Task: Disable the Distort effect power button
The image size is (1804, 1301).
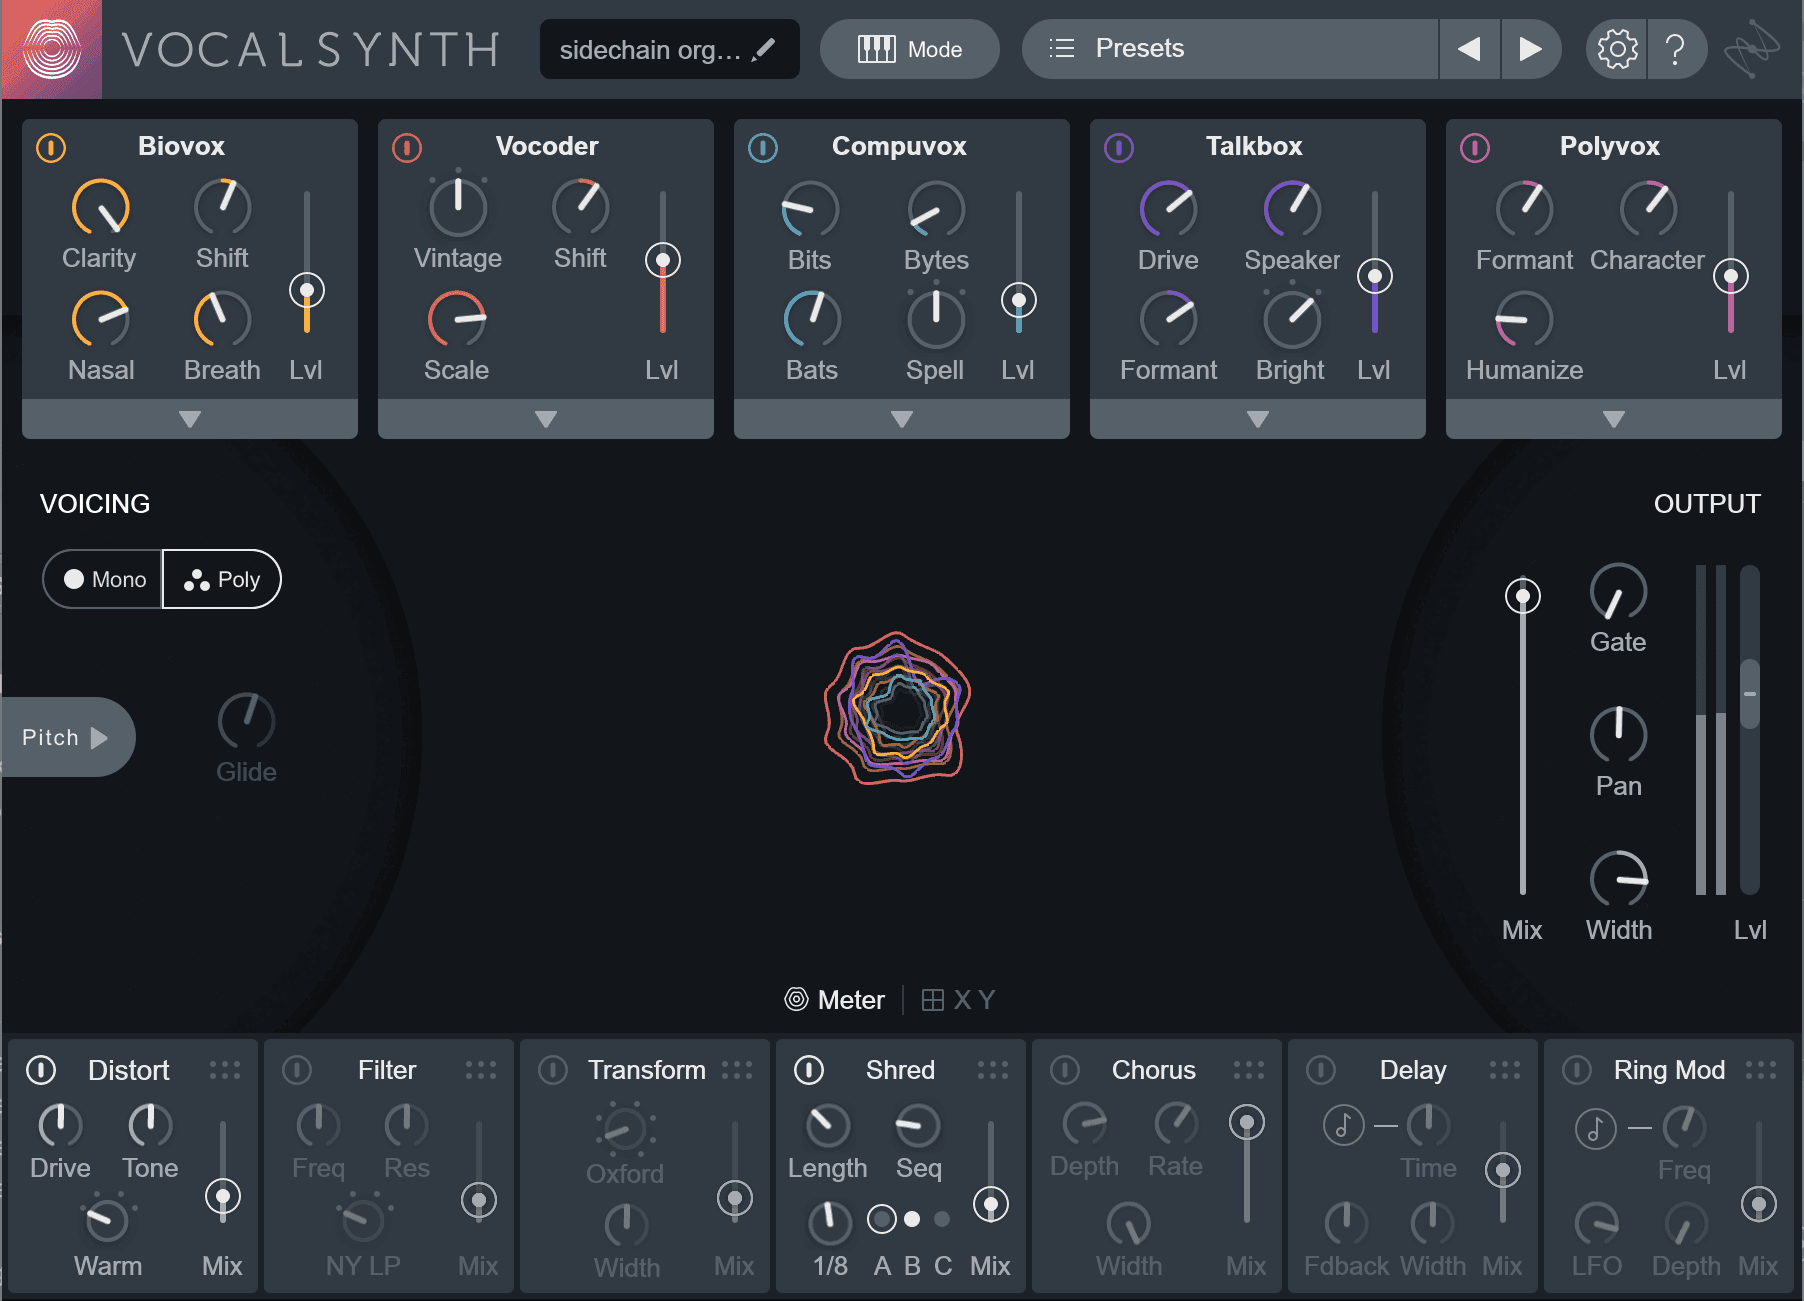Action: (41, 1070)
